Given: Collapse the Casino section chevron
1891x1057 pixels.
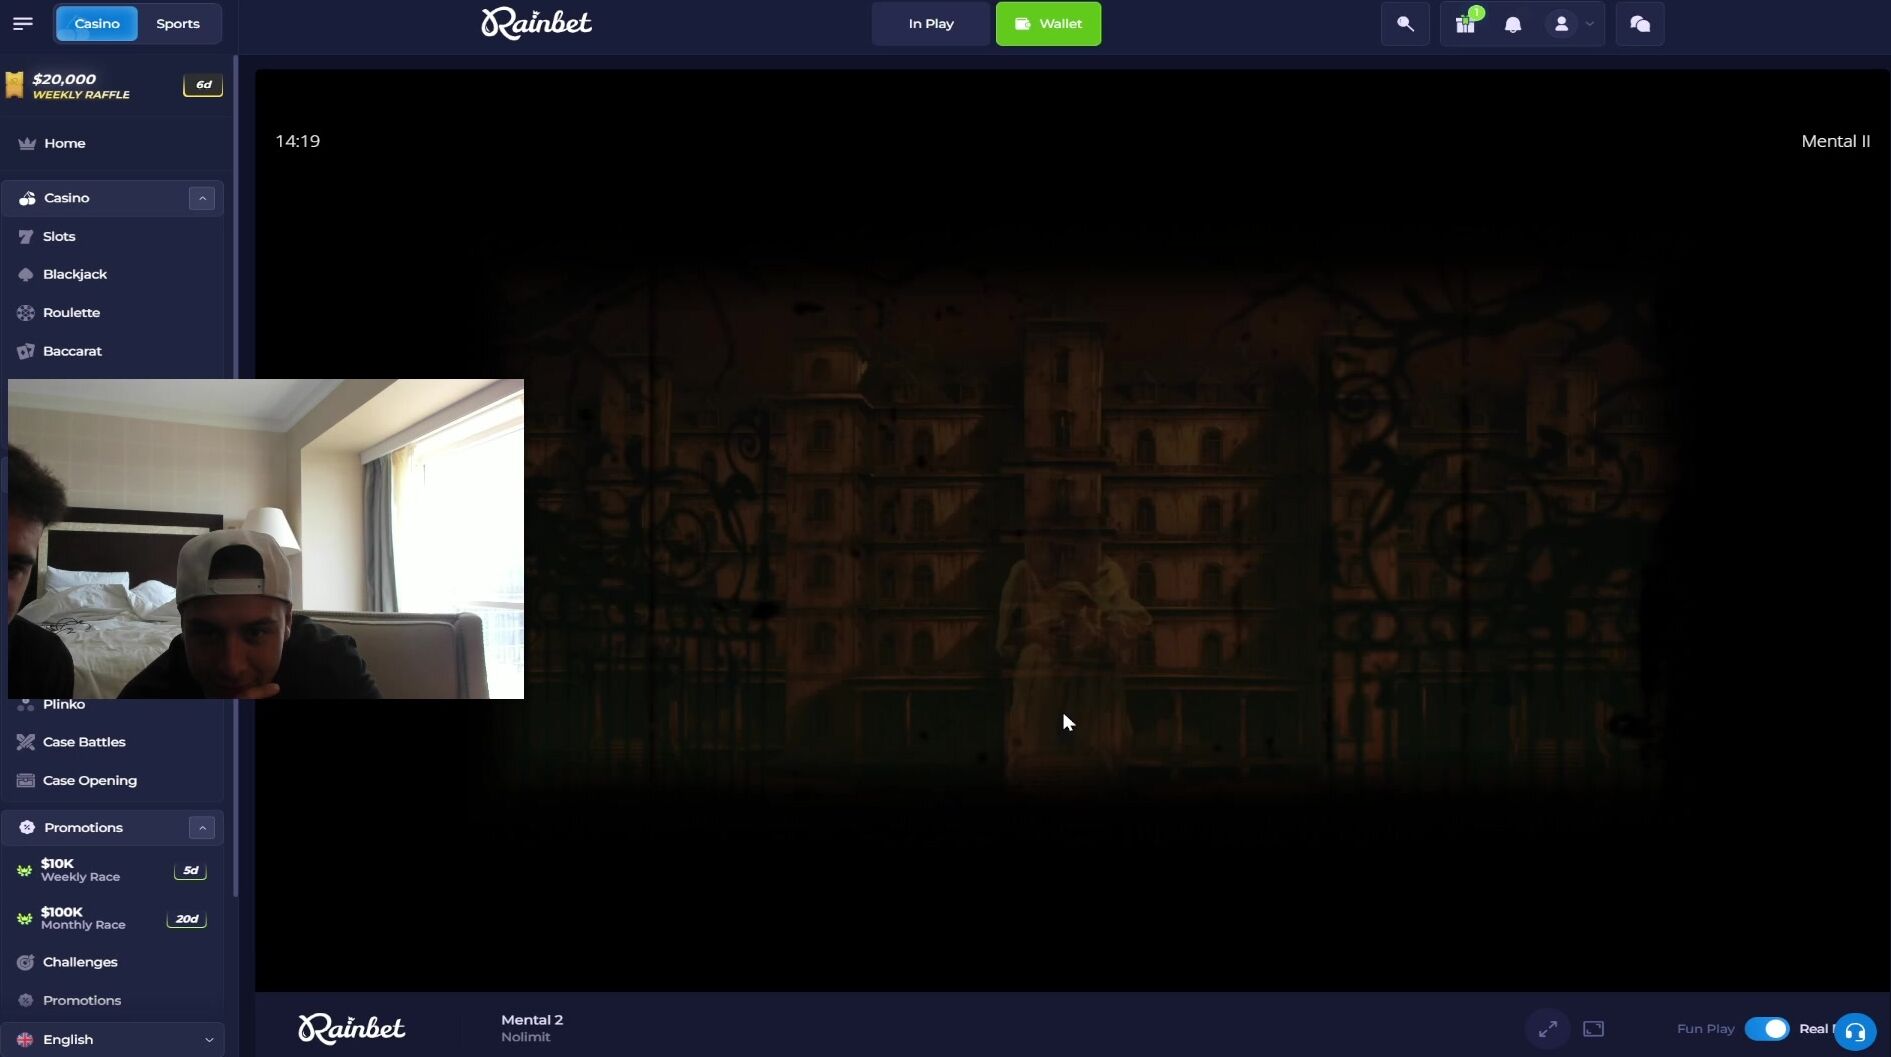Looking at the screenshot, I should click(x=202, y=198).
